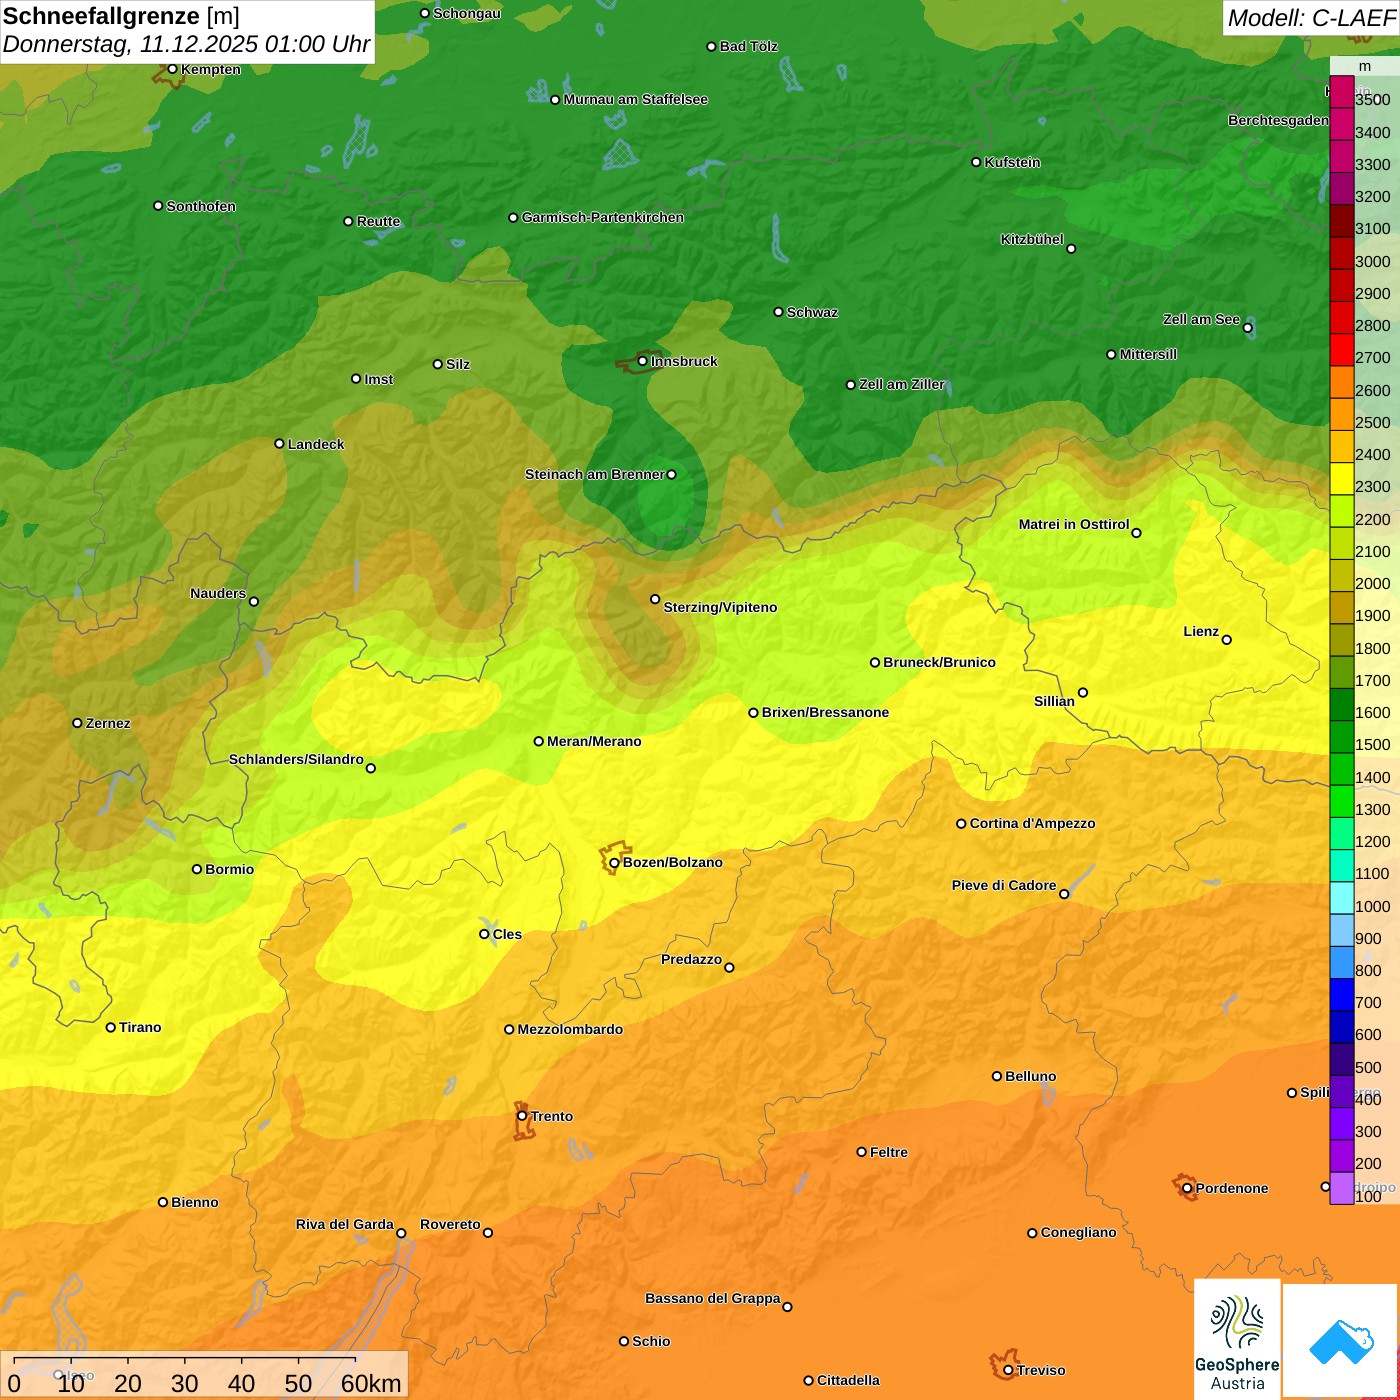1400x1400 pixels.
Task: Click the date Donnerstag, 11.12.2025 01:00 Uhr
Action: [x=186, y=44]
